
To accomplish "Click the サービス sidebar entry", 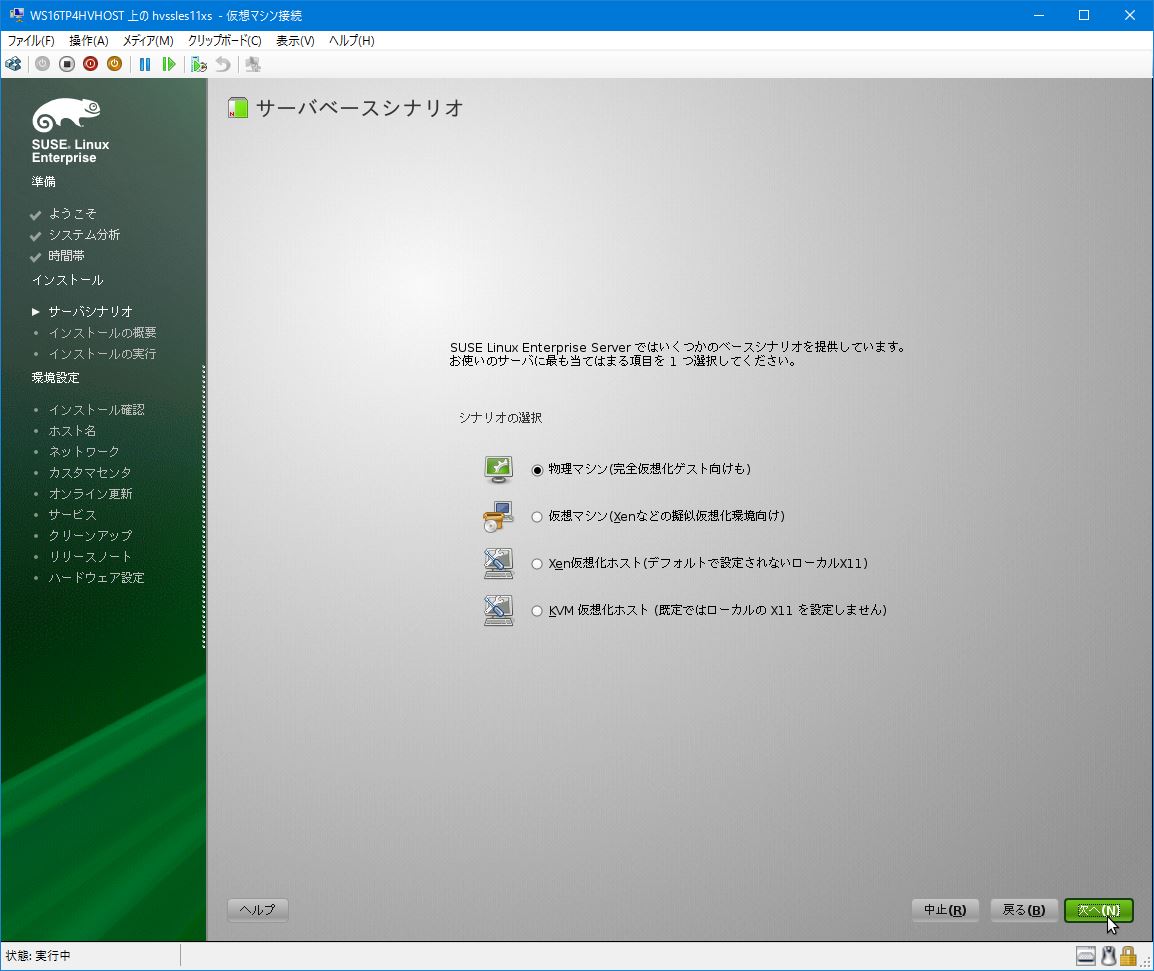I will point(72,515).
